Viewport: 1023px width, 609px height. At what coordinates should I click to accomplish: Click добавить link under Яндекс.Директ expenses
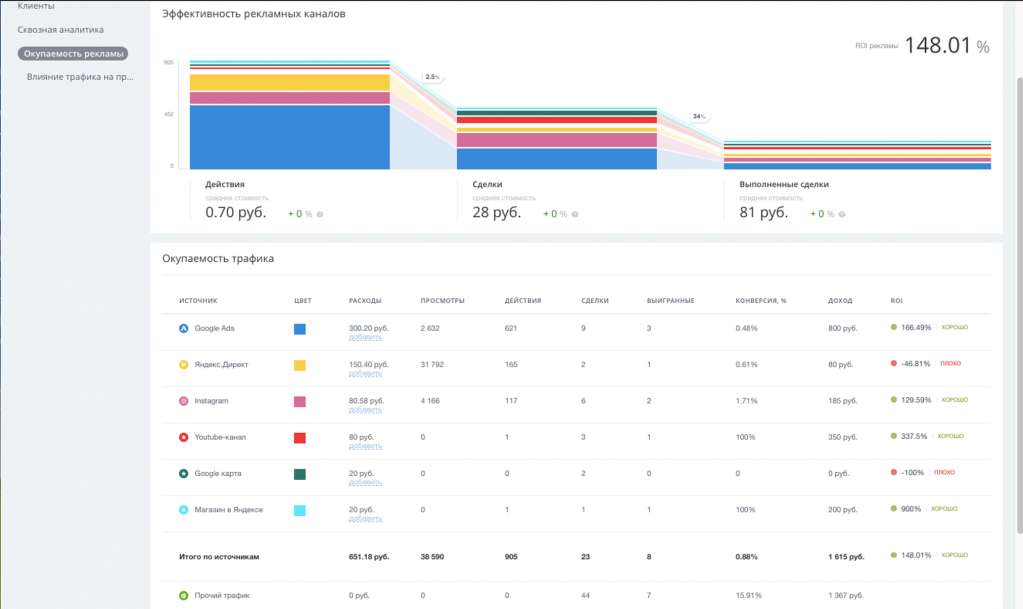point(365,373)
